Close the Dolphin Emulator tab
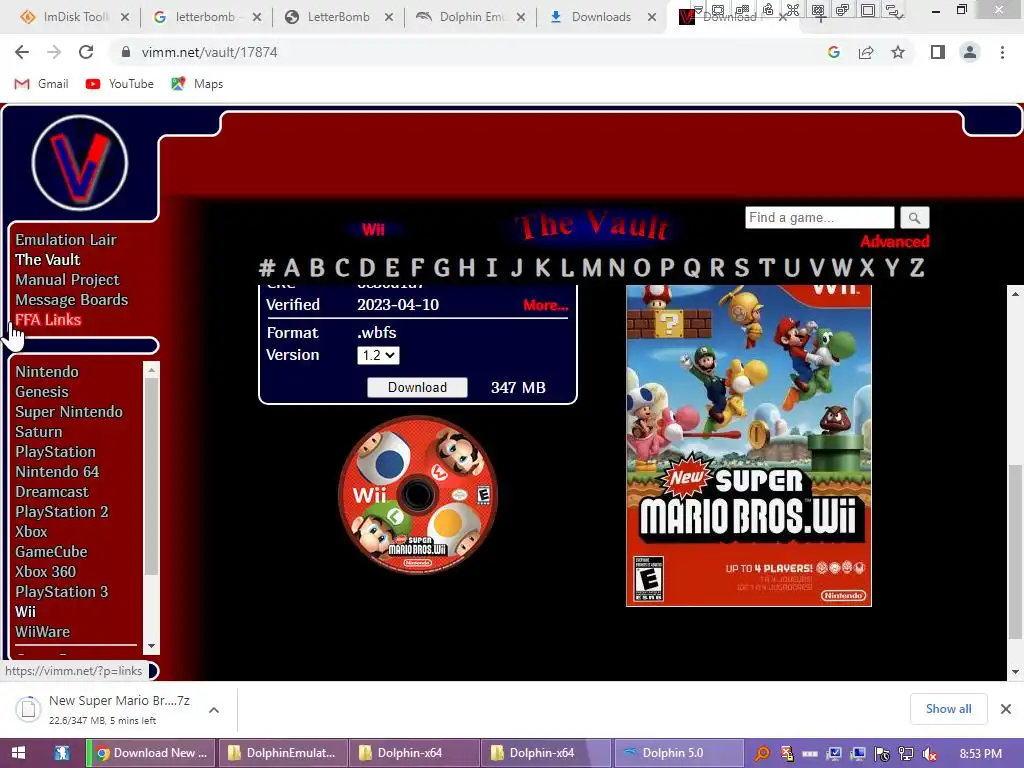1024x768 pixels. point(520,18)
